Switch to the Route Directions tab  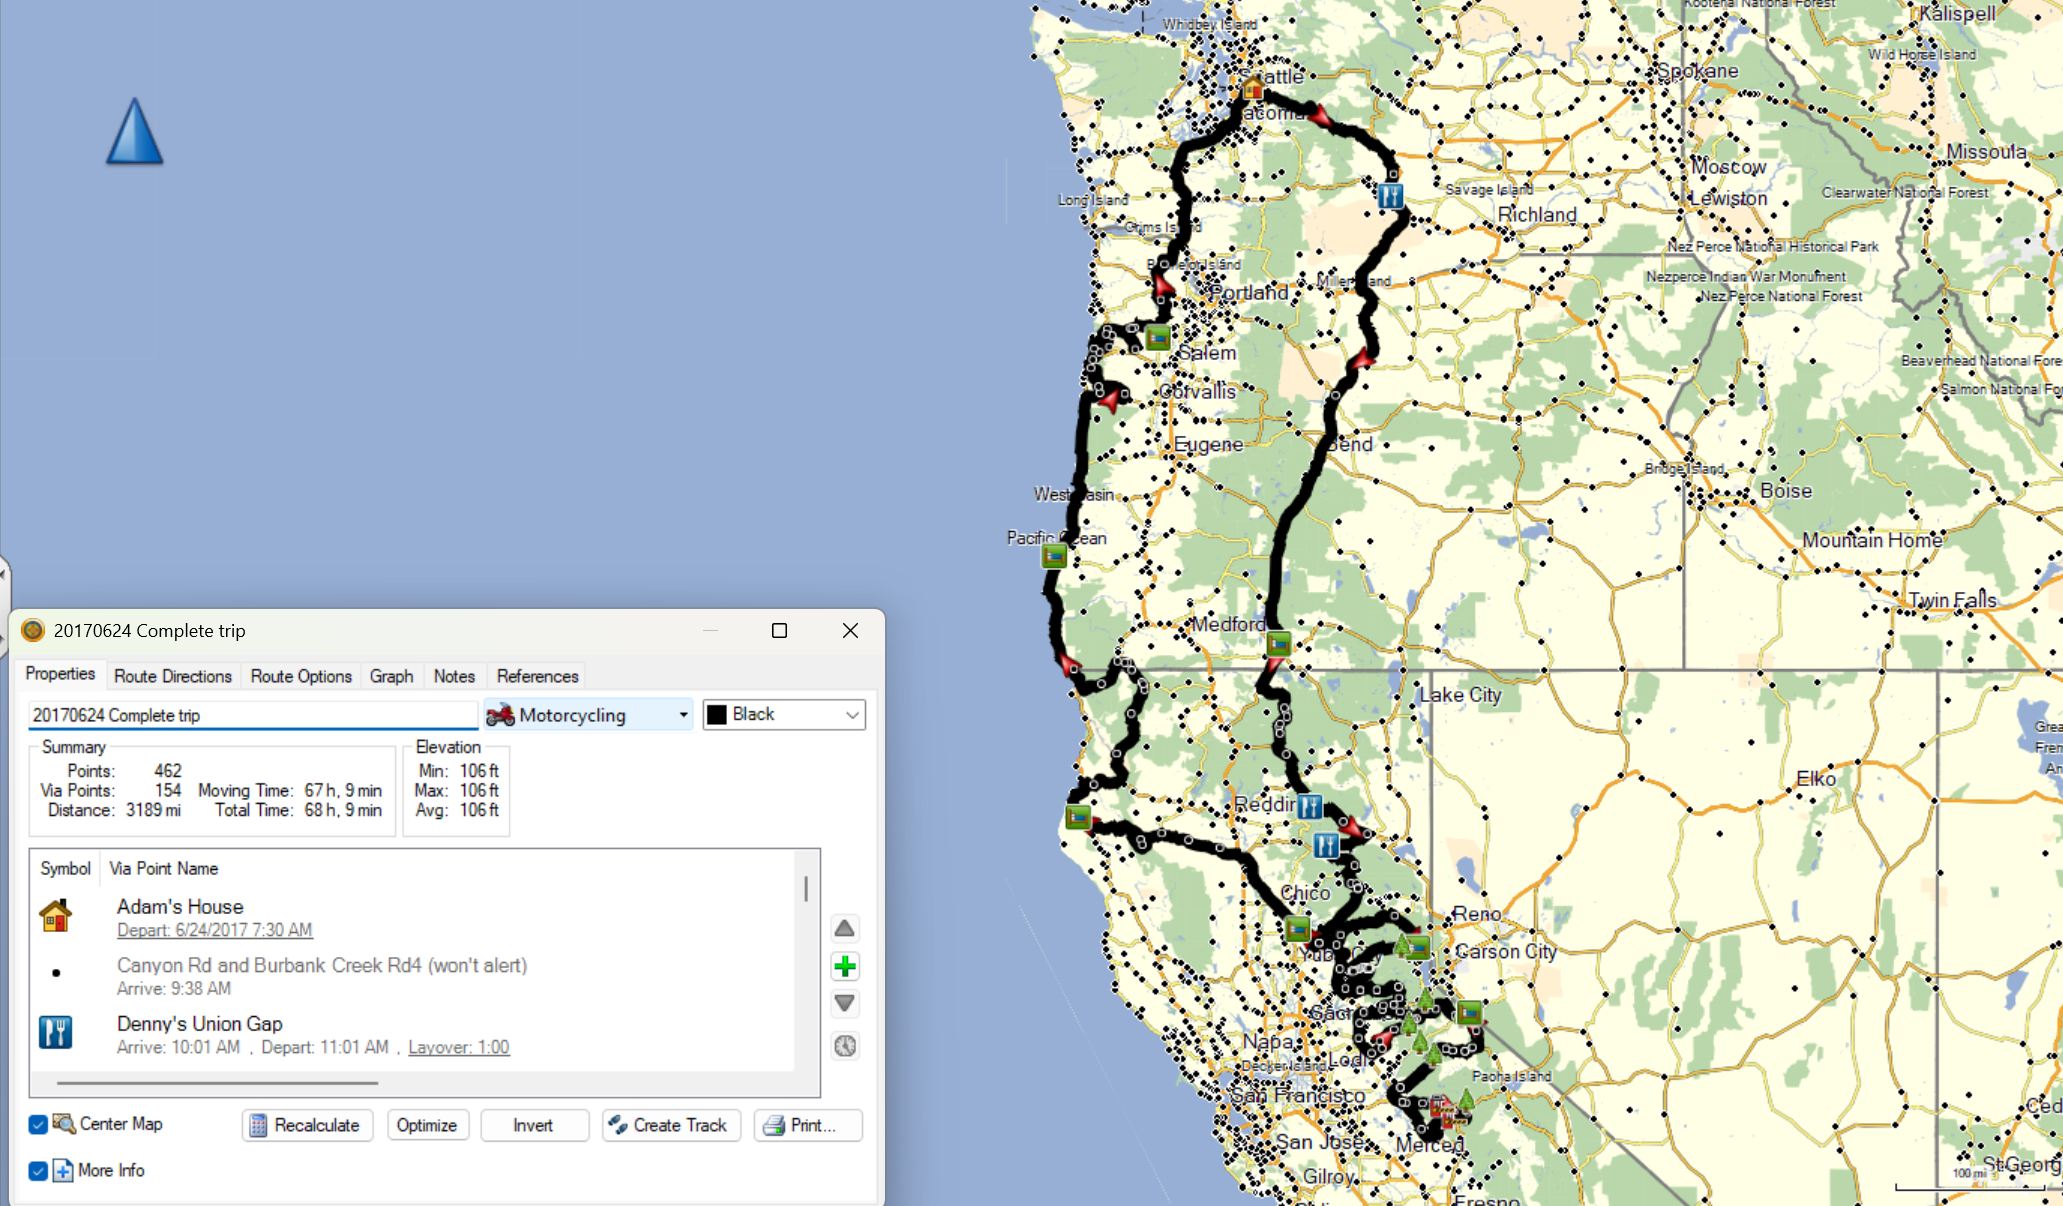pos(172,676)
